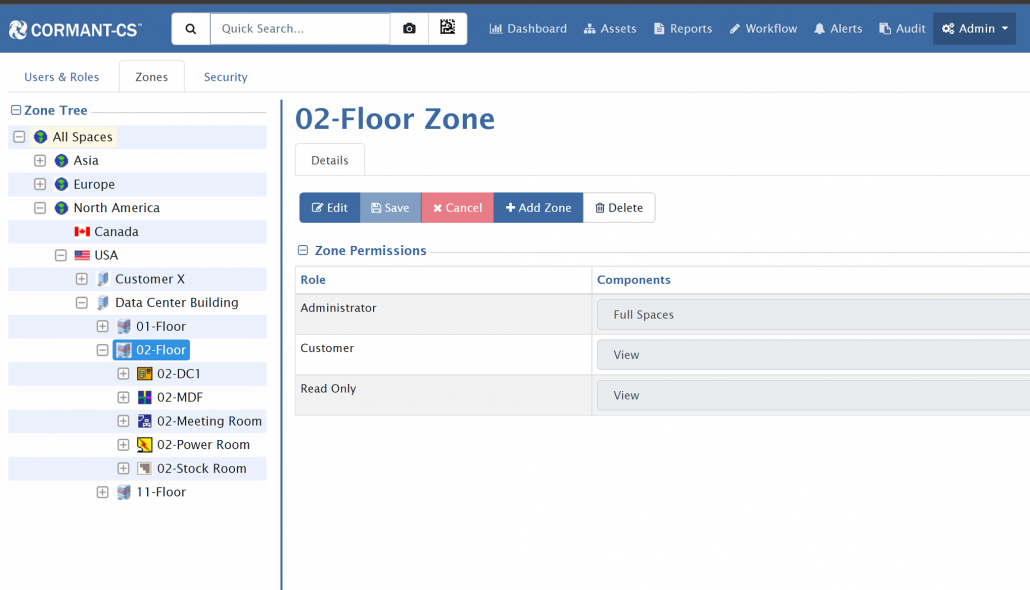Viewport: 1030px width, 590px height.
Task: Click the 02-DC1 room icon
Action: (x=145, y=374)
